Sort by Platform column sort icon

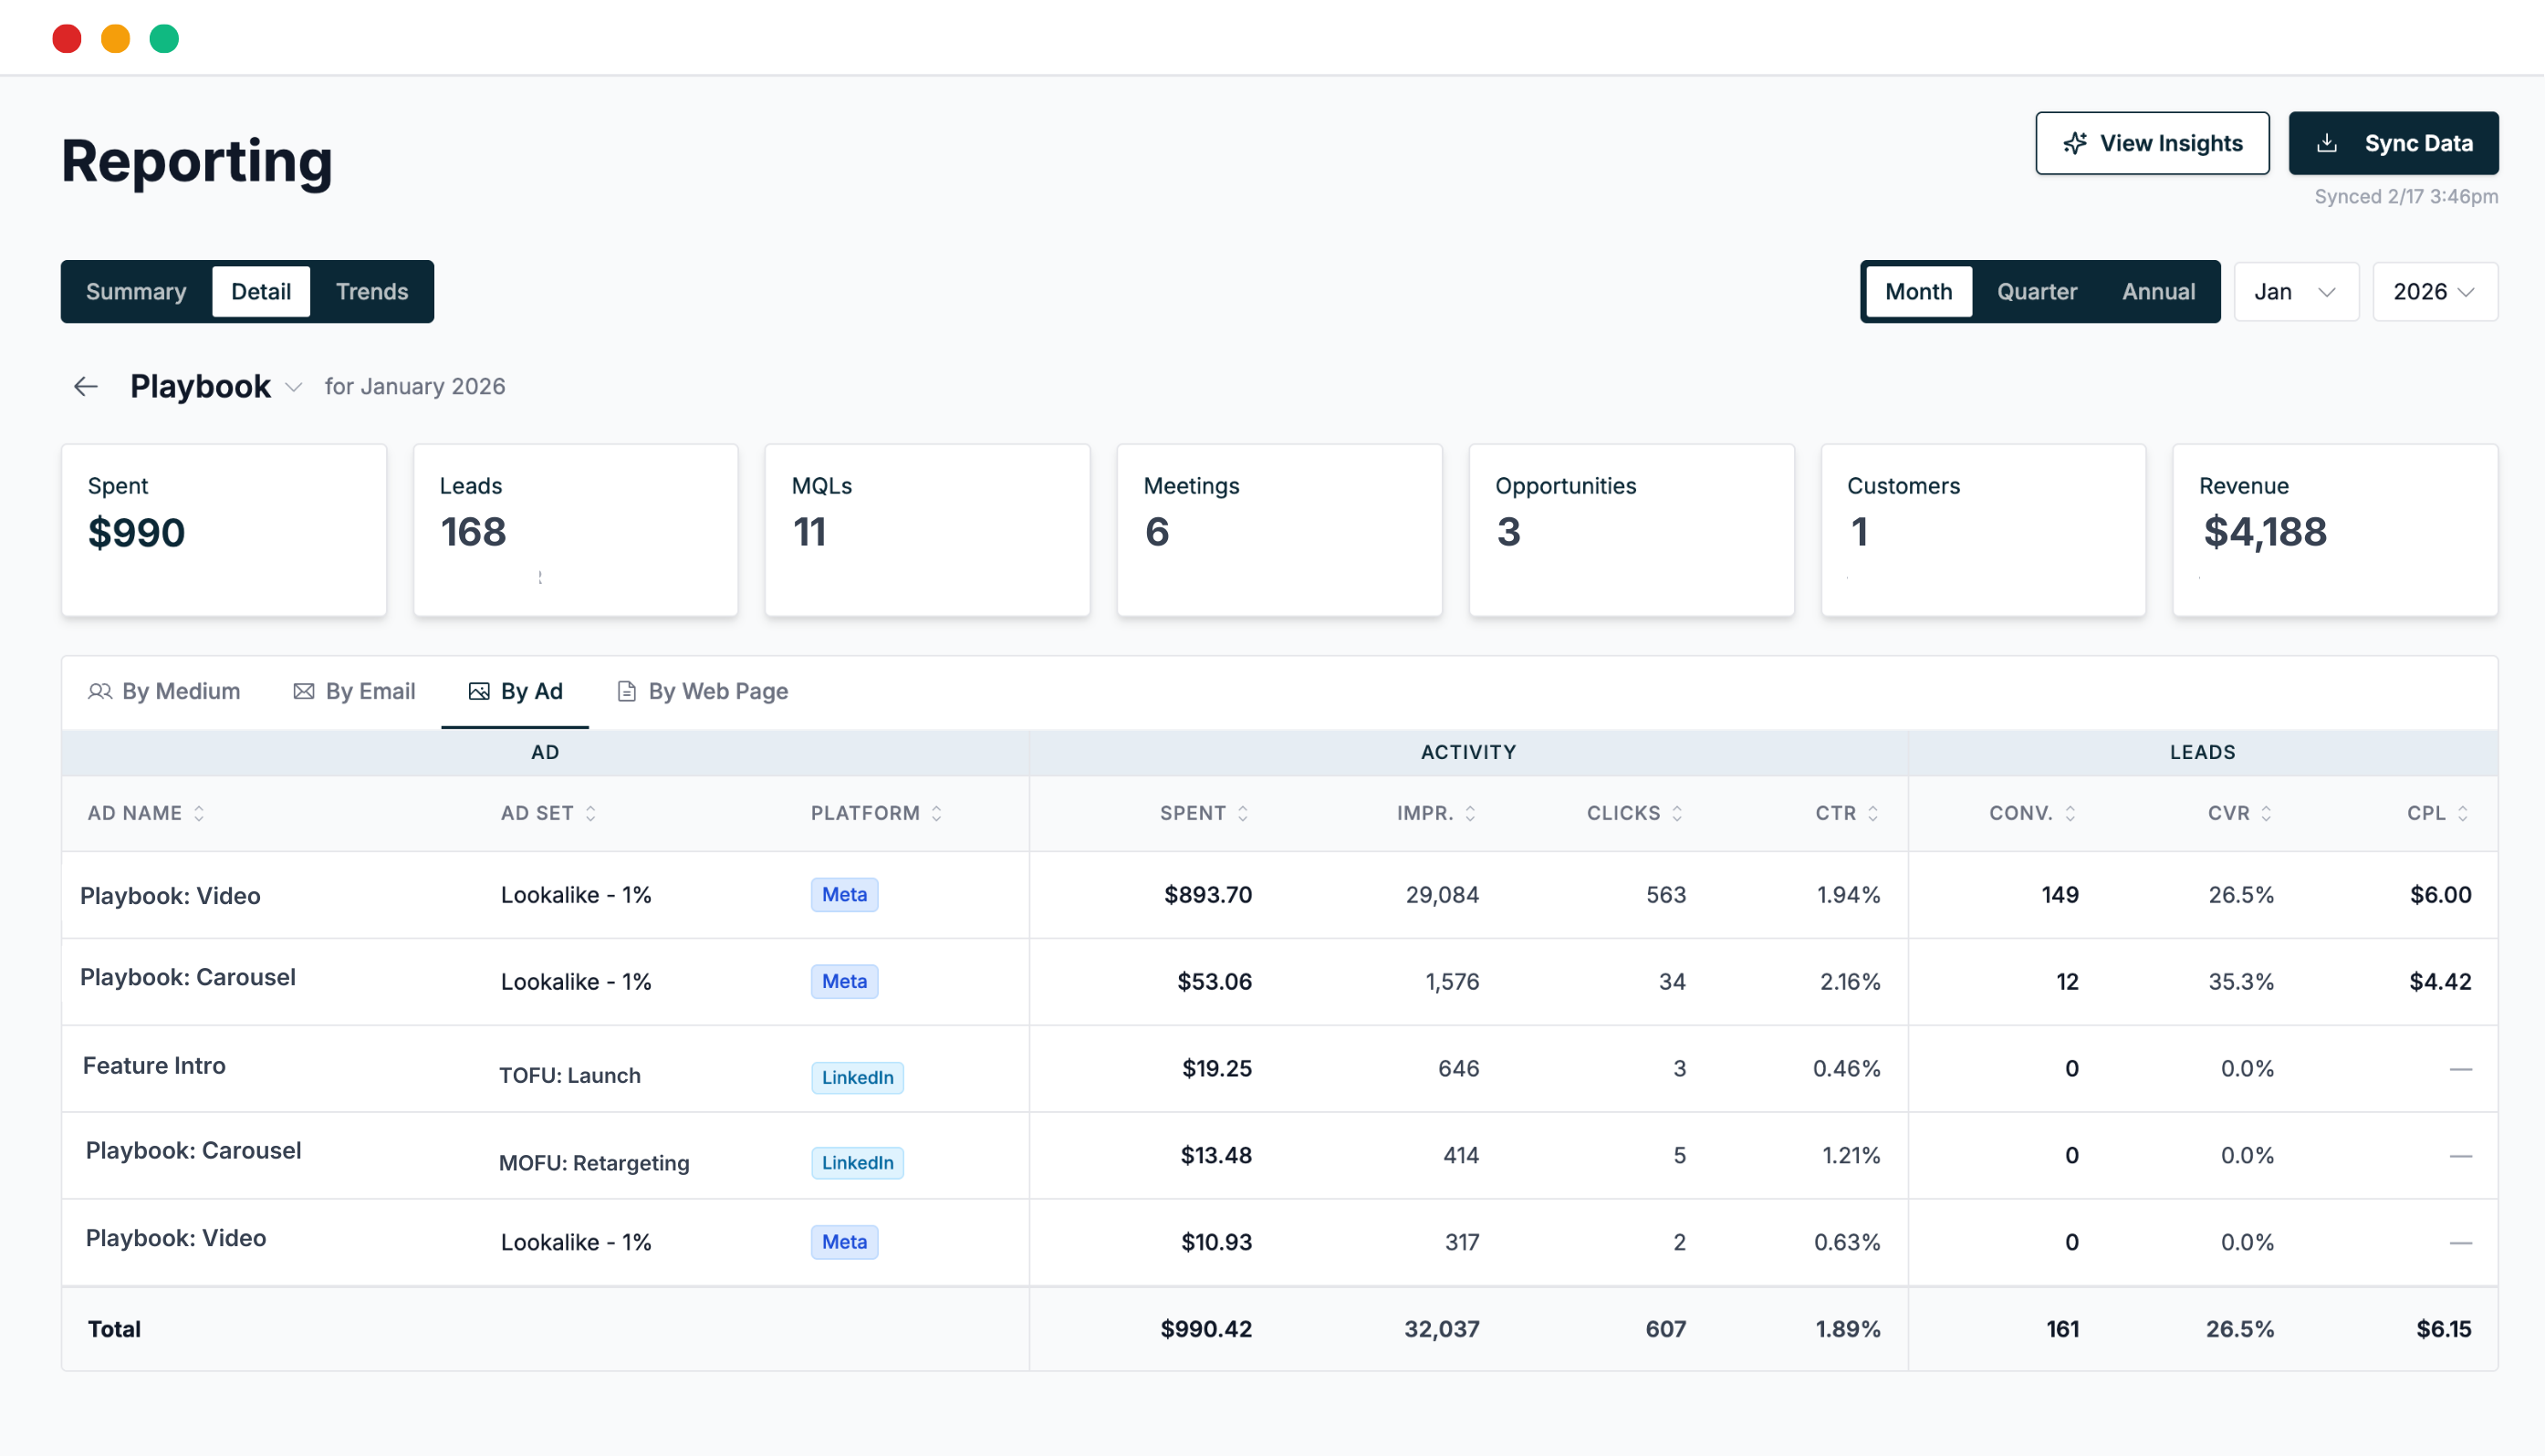[x=937, y=813]
